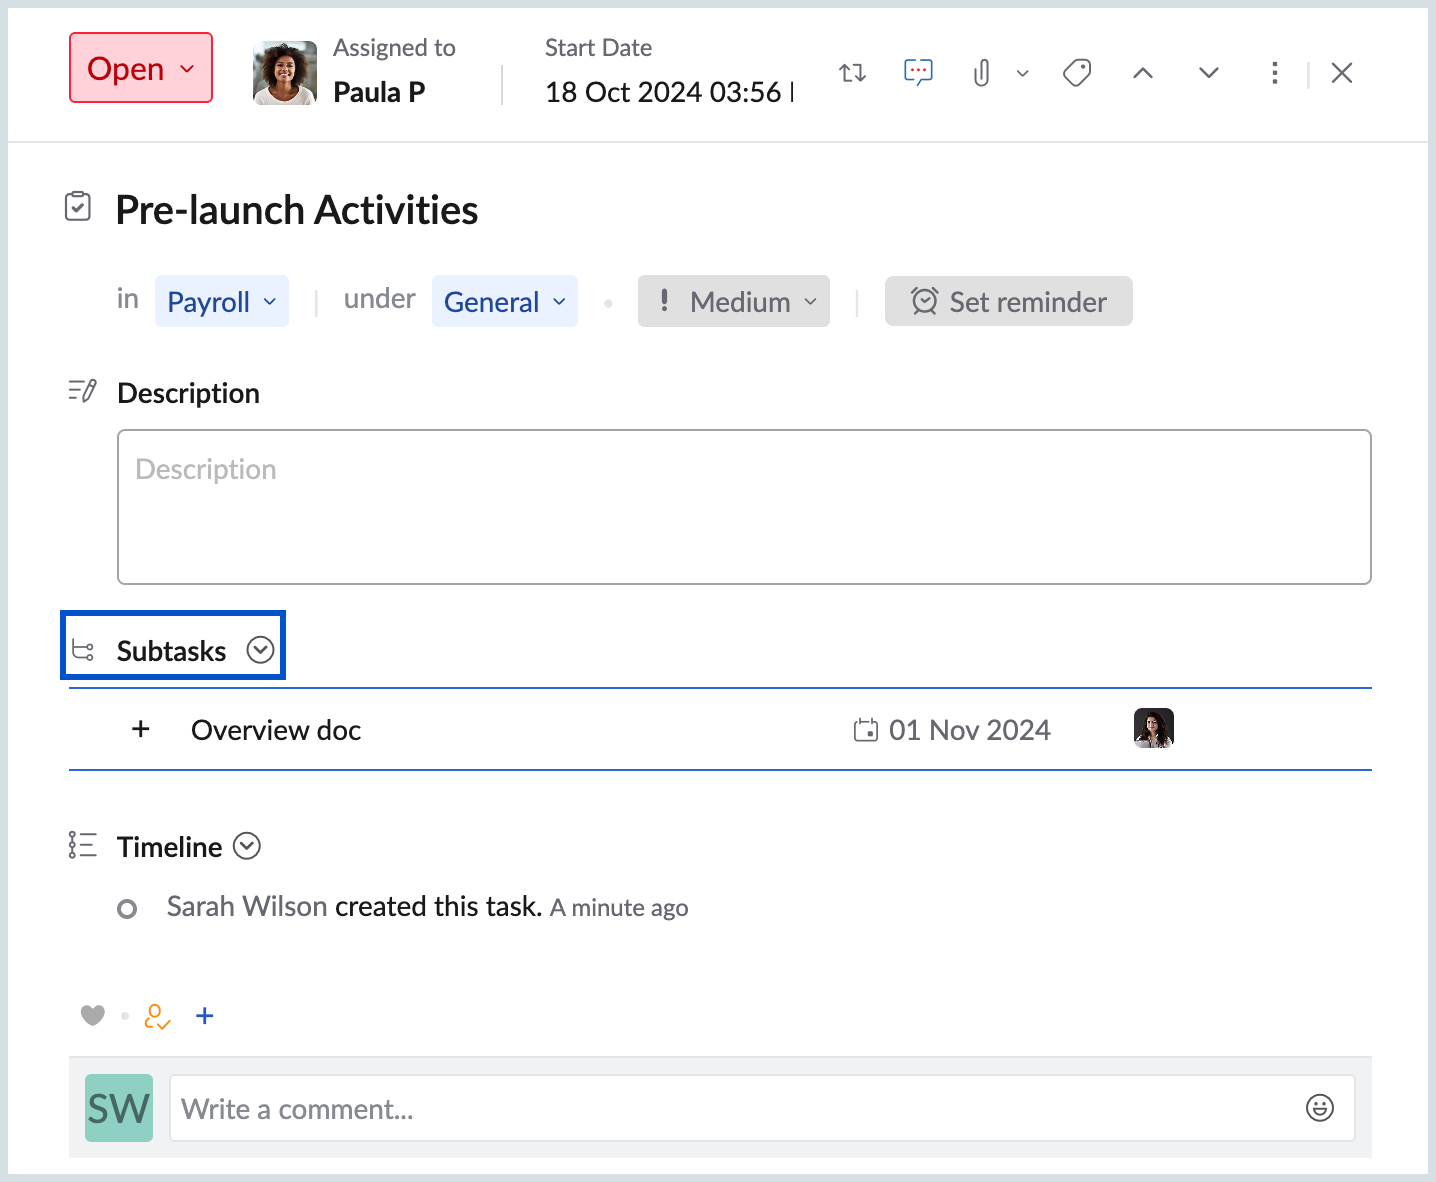Add a subtask with the plus button

coord(141,729)
